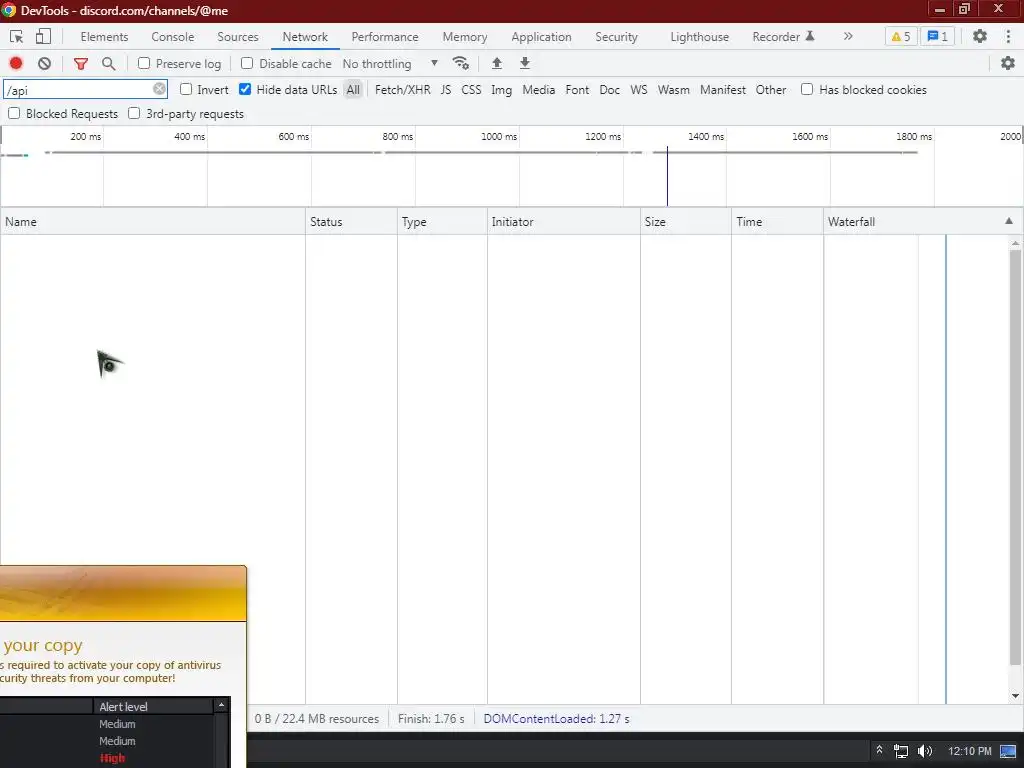Stop recording network log
Screen dimensions: 1024x768
click(16, 63)
